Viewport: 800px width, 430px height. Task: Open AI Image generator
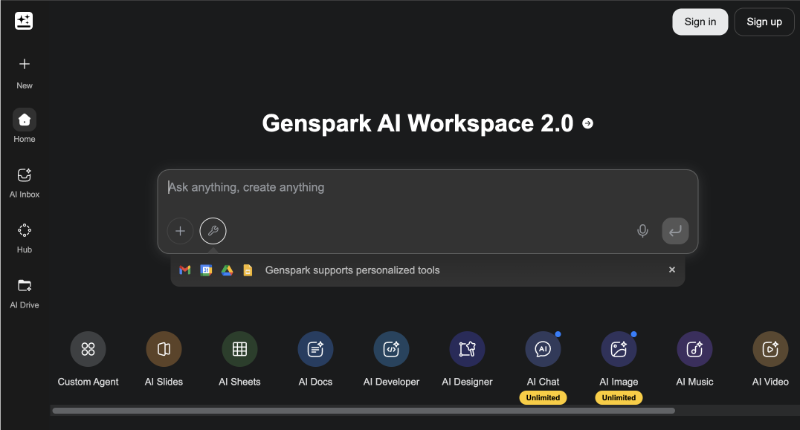tap(618, 359)
